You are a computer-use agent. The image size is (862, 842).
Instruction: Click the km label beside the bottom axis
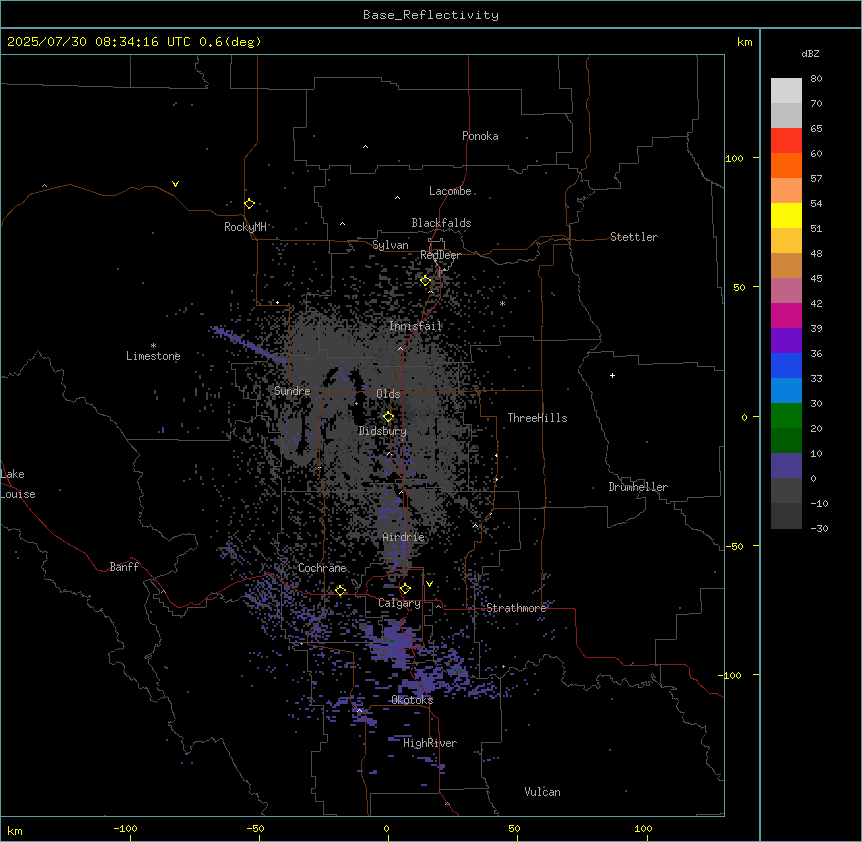tap(15, 830)
